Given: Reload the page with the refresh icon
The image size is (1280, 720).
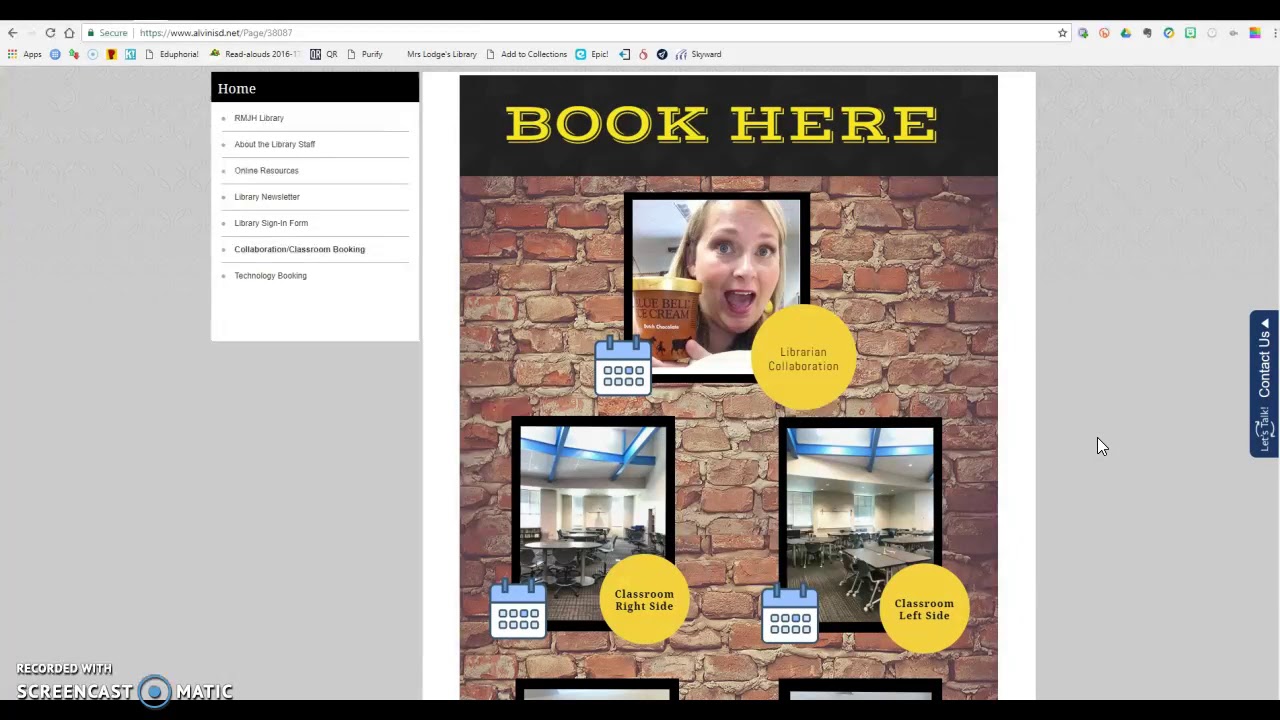Looking at the screenshot, I should point(50,33).
